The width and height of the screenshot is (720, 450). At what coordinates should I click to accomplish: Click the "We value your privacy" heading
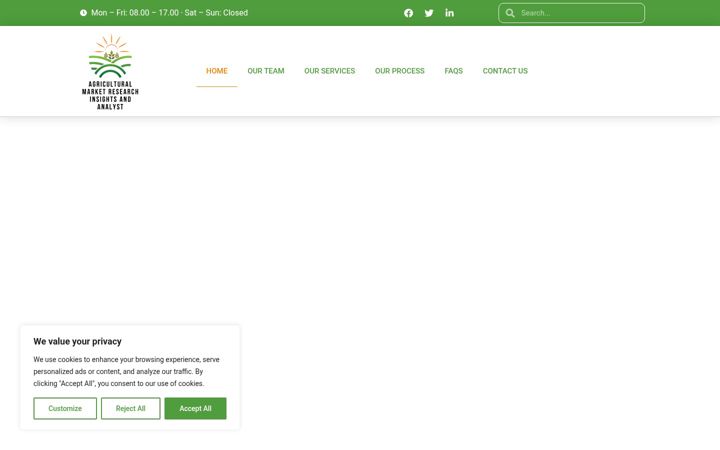tap(78, 341)
